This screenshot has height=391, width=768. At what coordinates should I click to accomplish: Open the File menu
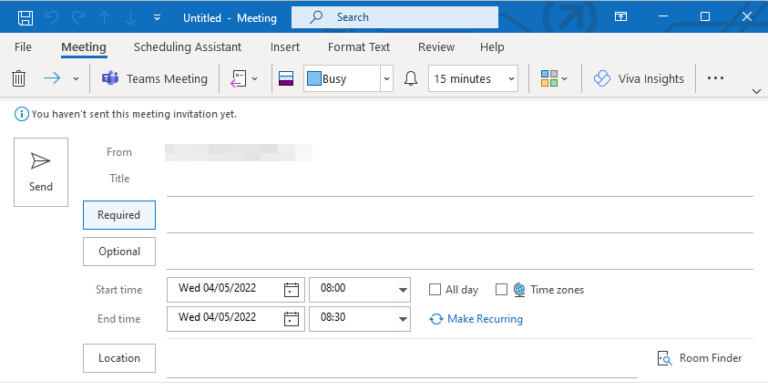[23, 47]
